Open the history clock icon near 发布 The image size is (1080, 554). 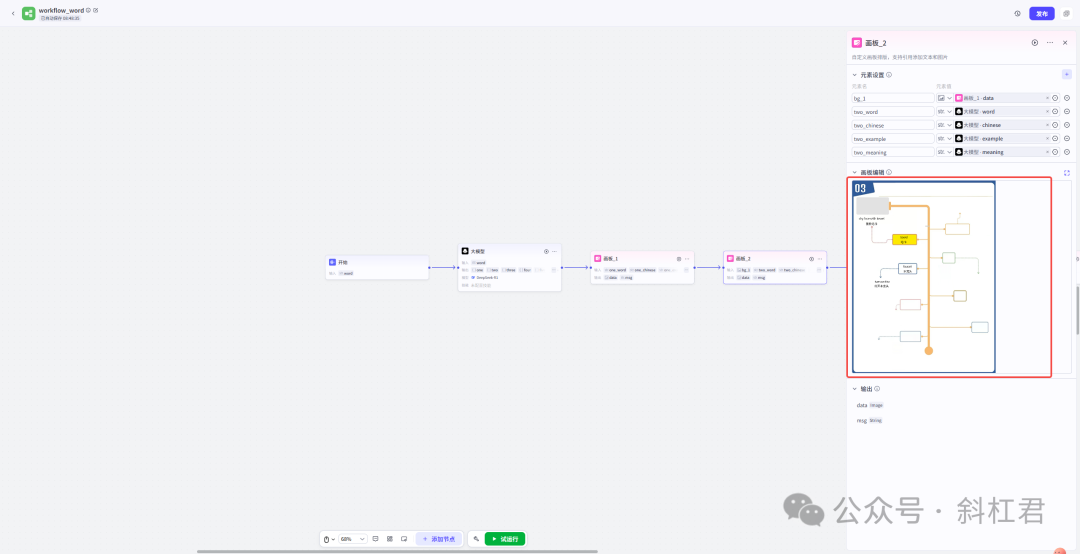1017,14
